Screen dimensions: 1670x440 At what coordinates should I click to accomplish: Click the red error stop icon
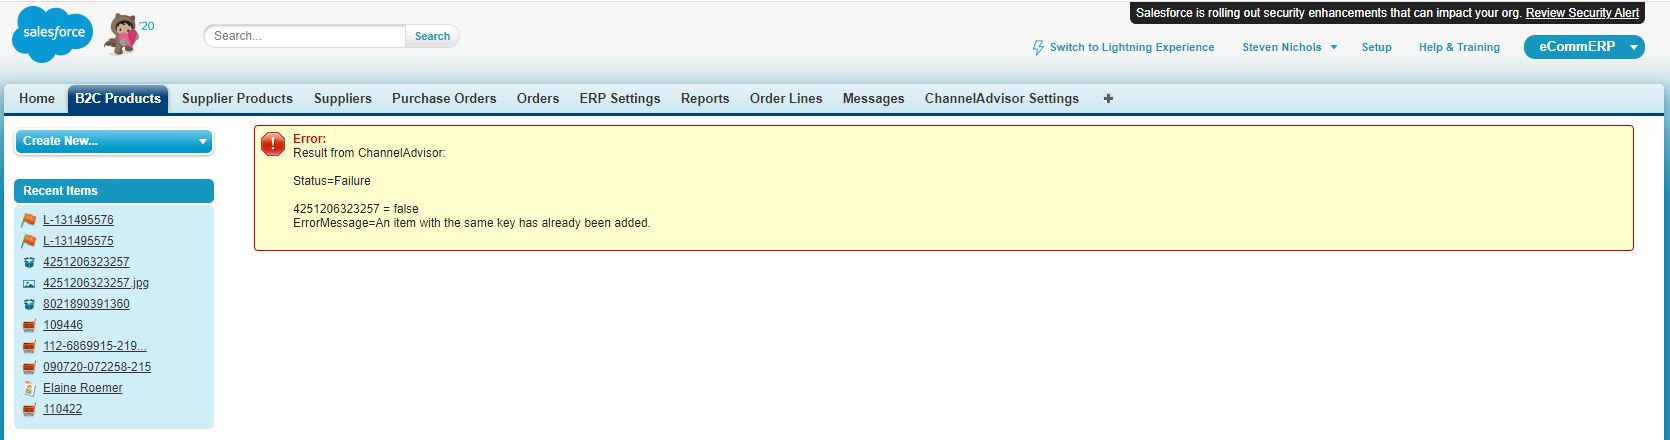click(272, 144)
